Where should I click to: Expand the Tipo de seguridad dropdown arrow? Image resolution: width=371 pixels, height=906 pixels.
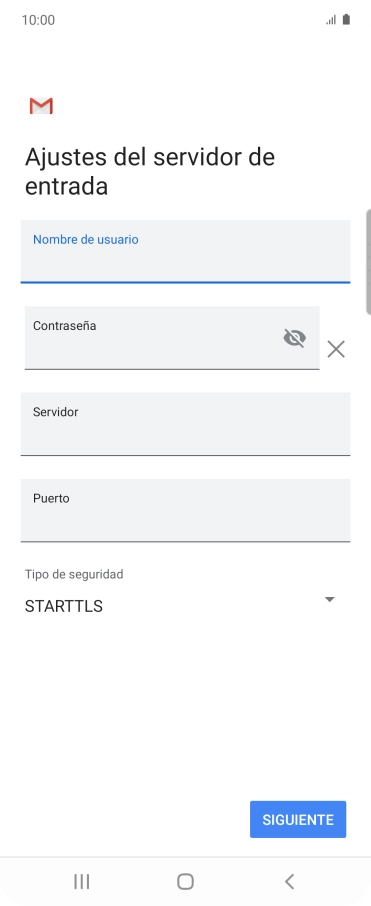(x=329, y=600)
